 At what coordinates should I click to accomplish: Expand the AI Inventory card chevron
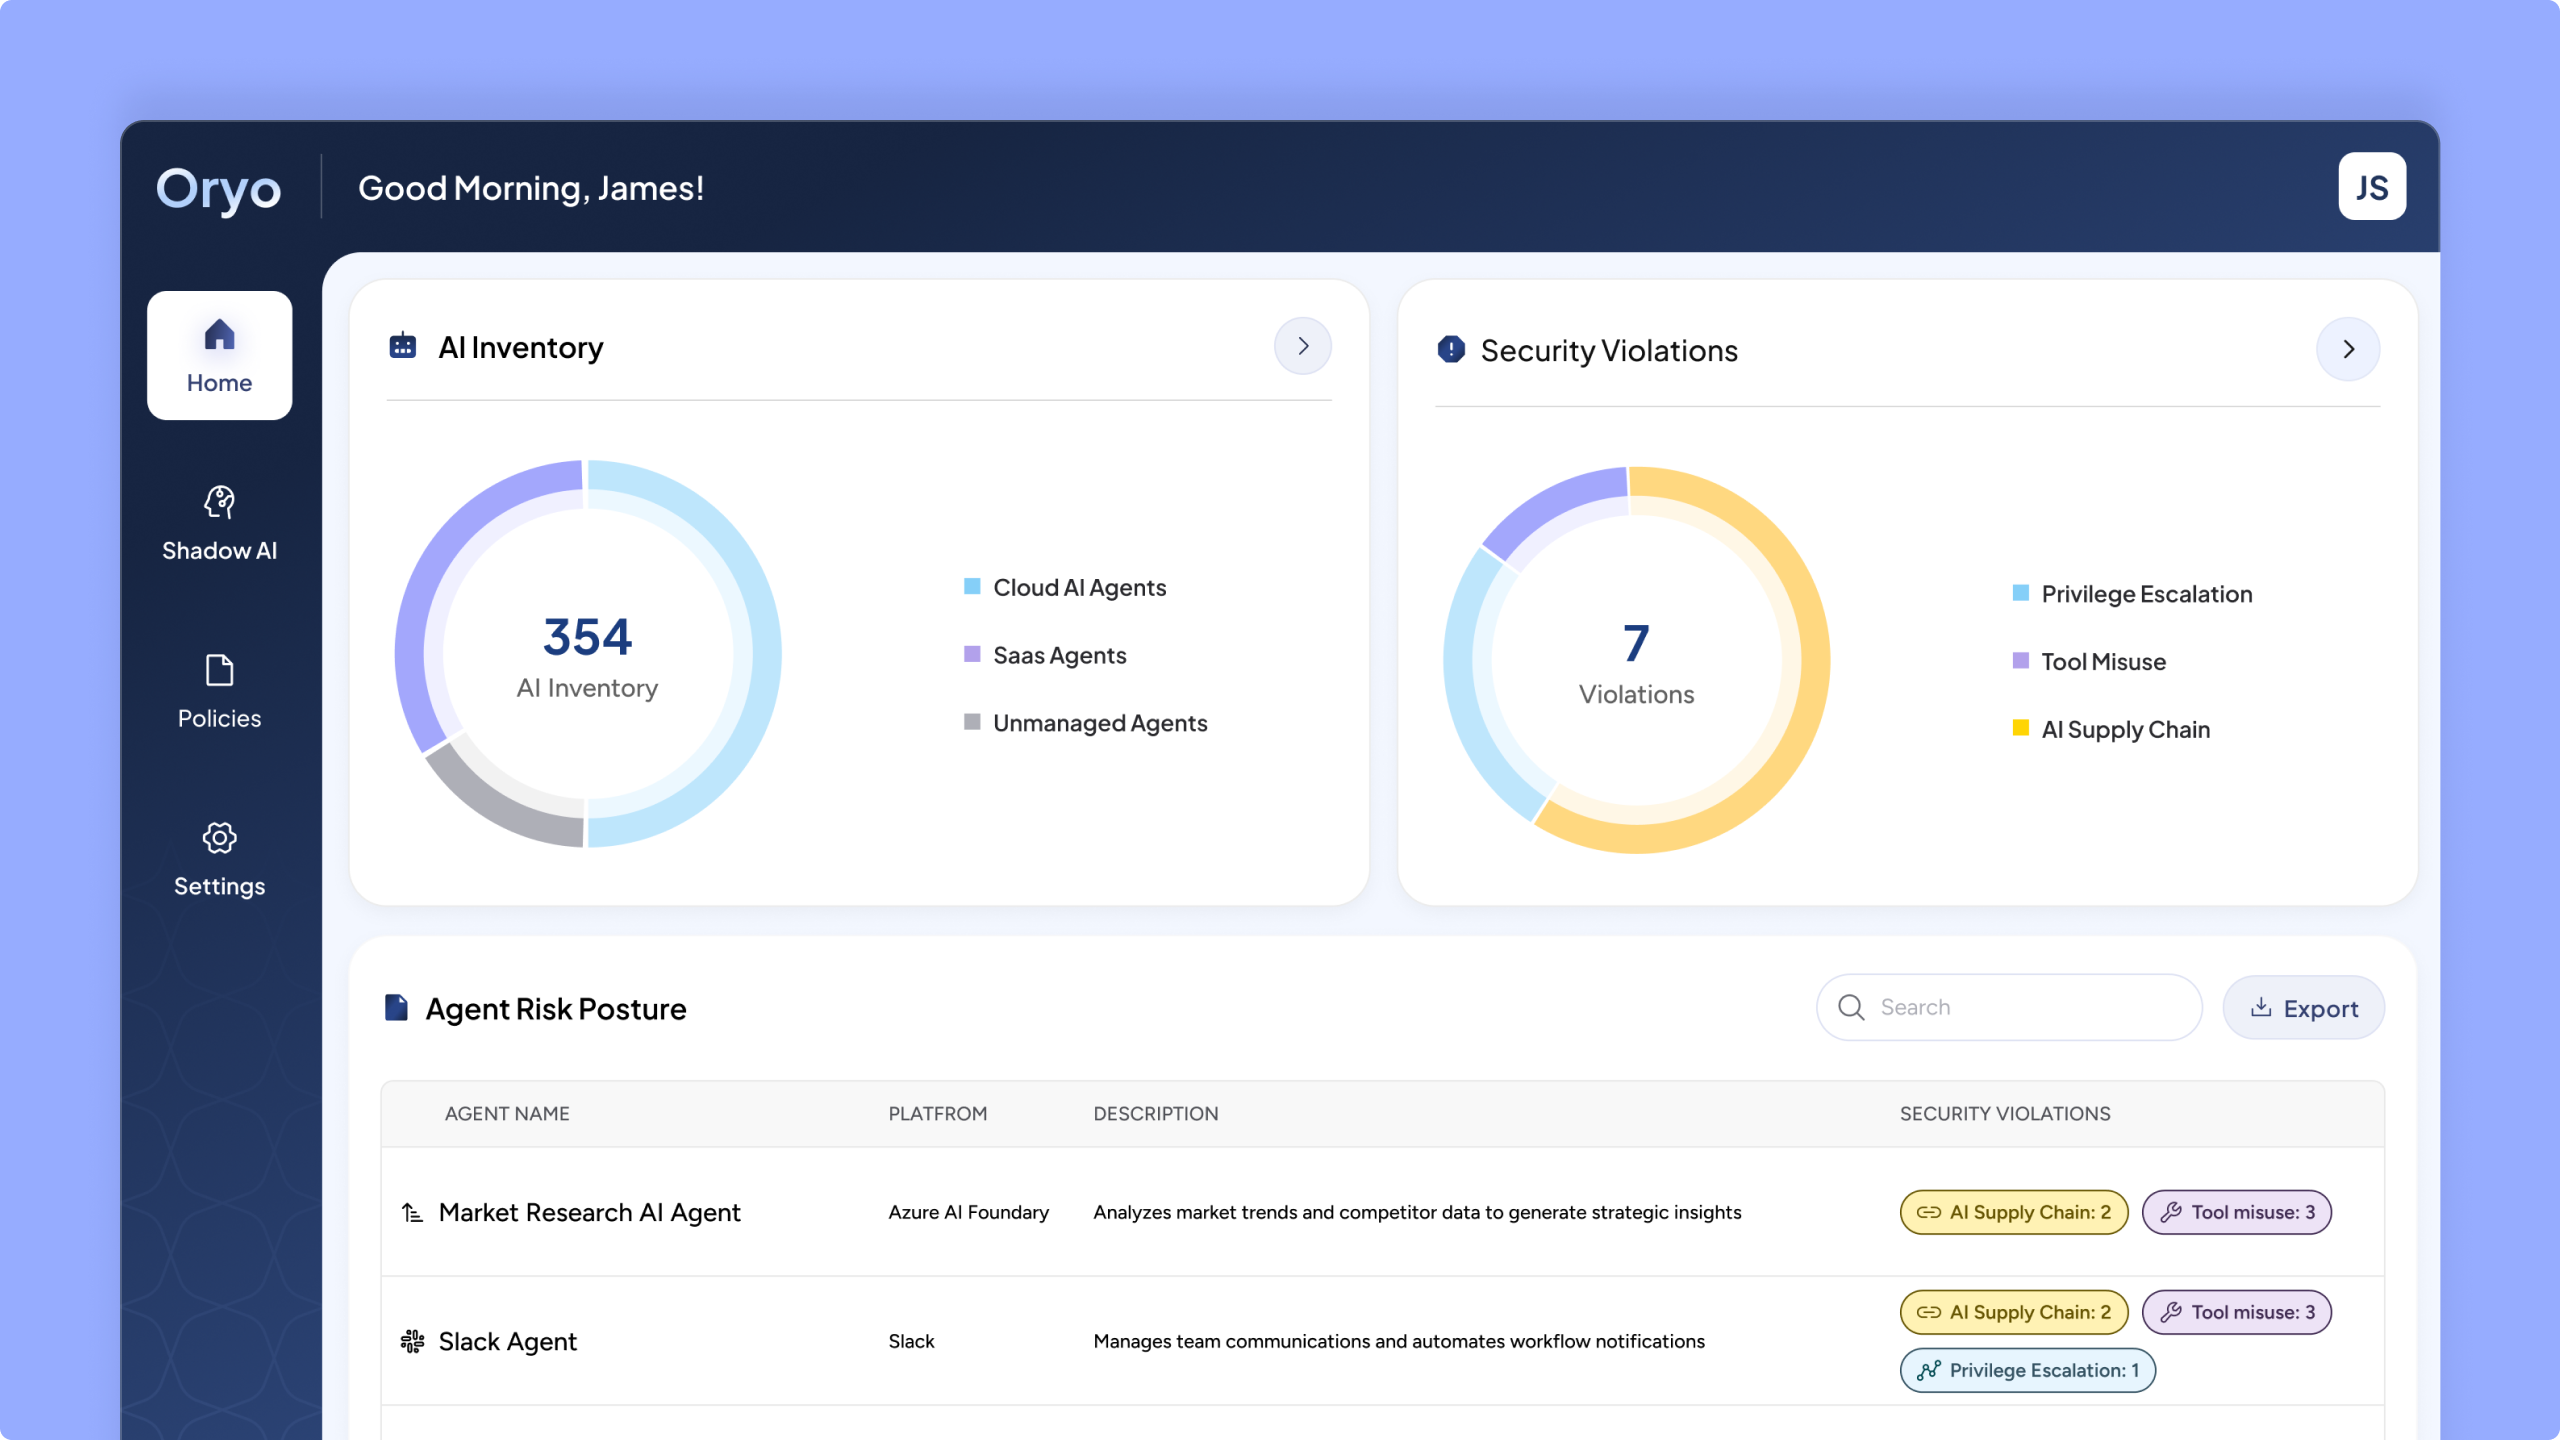tap(1302, 346)
